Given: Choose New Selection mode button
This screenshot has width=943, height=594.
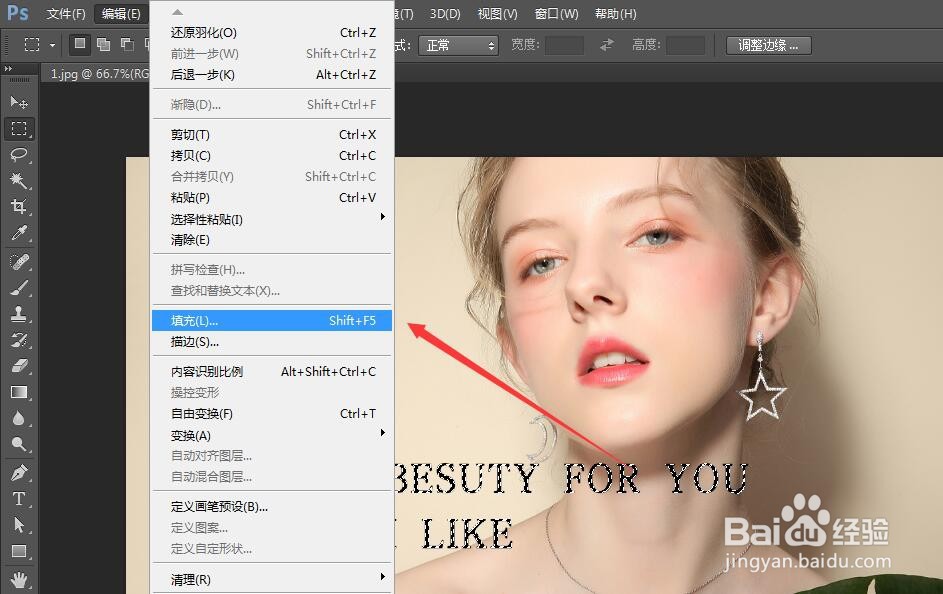Looking at the screenshot, I should tap(79, 44).
